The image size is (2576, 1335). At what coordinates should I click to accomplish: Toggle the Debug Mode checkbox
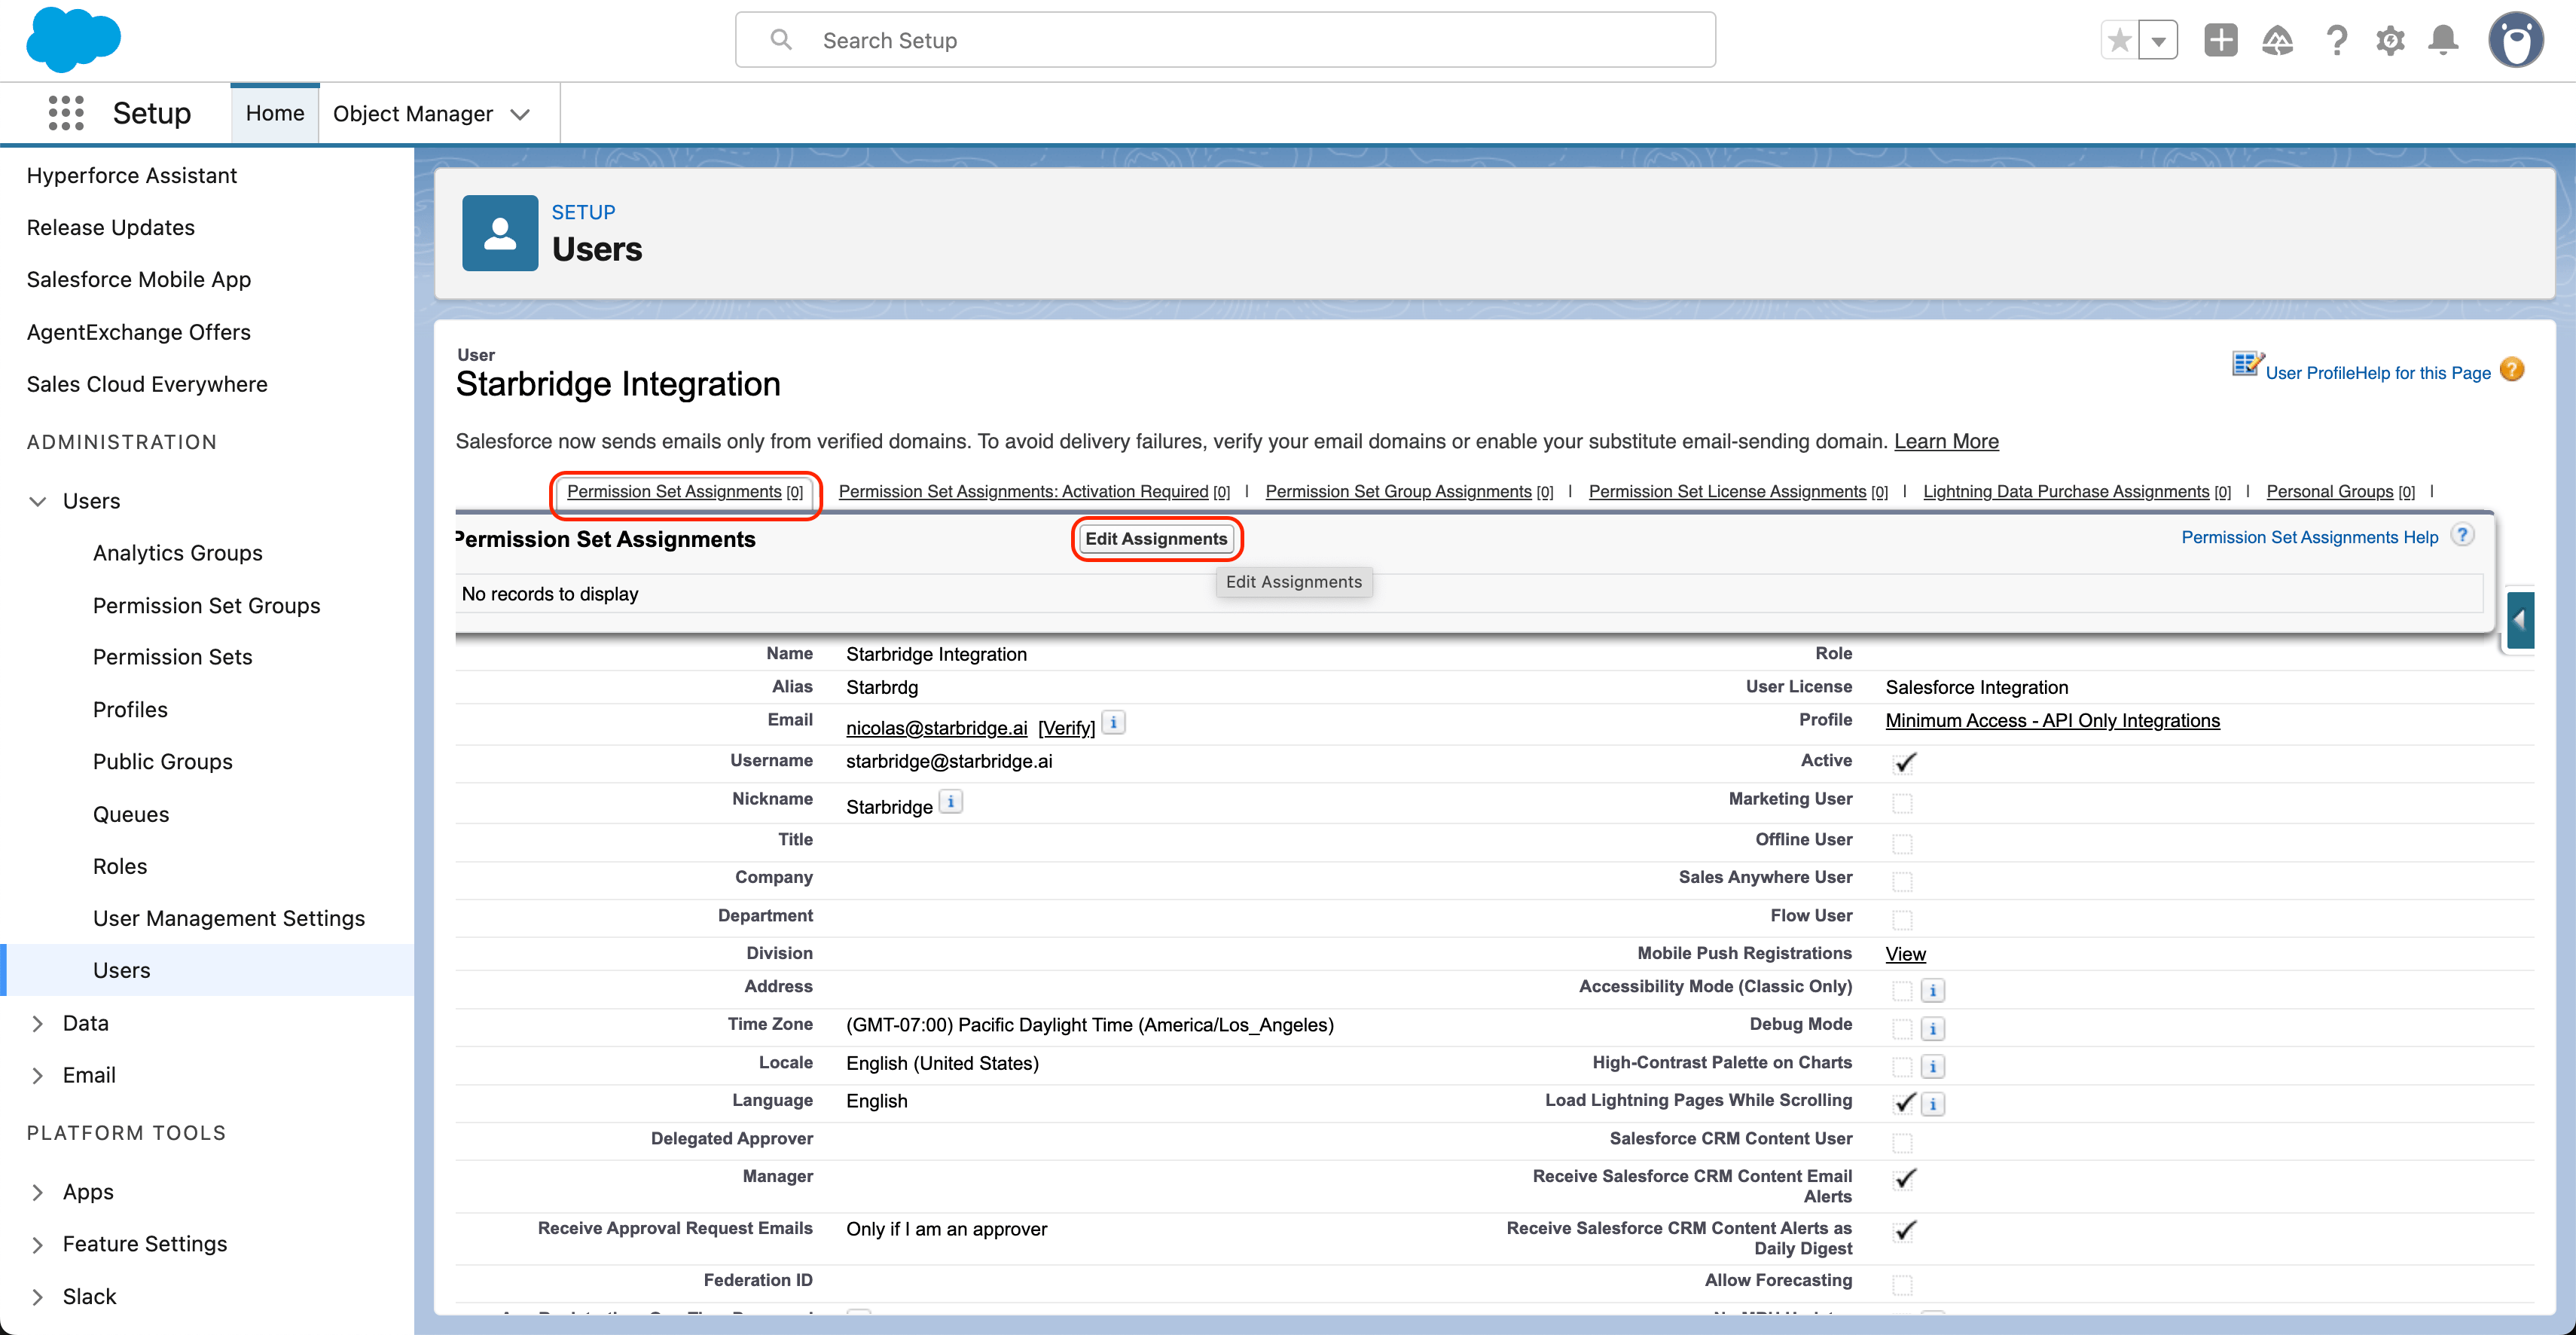[1902, 1029]
